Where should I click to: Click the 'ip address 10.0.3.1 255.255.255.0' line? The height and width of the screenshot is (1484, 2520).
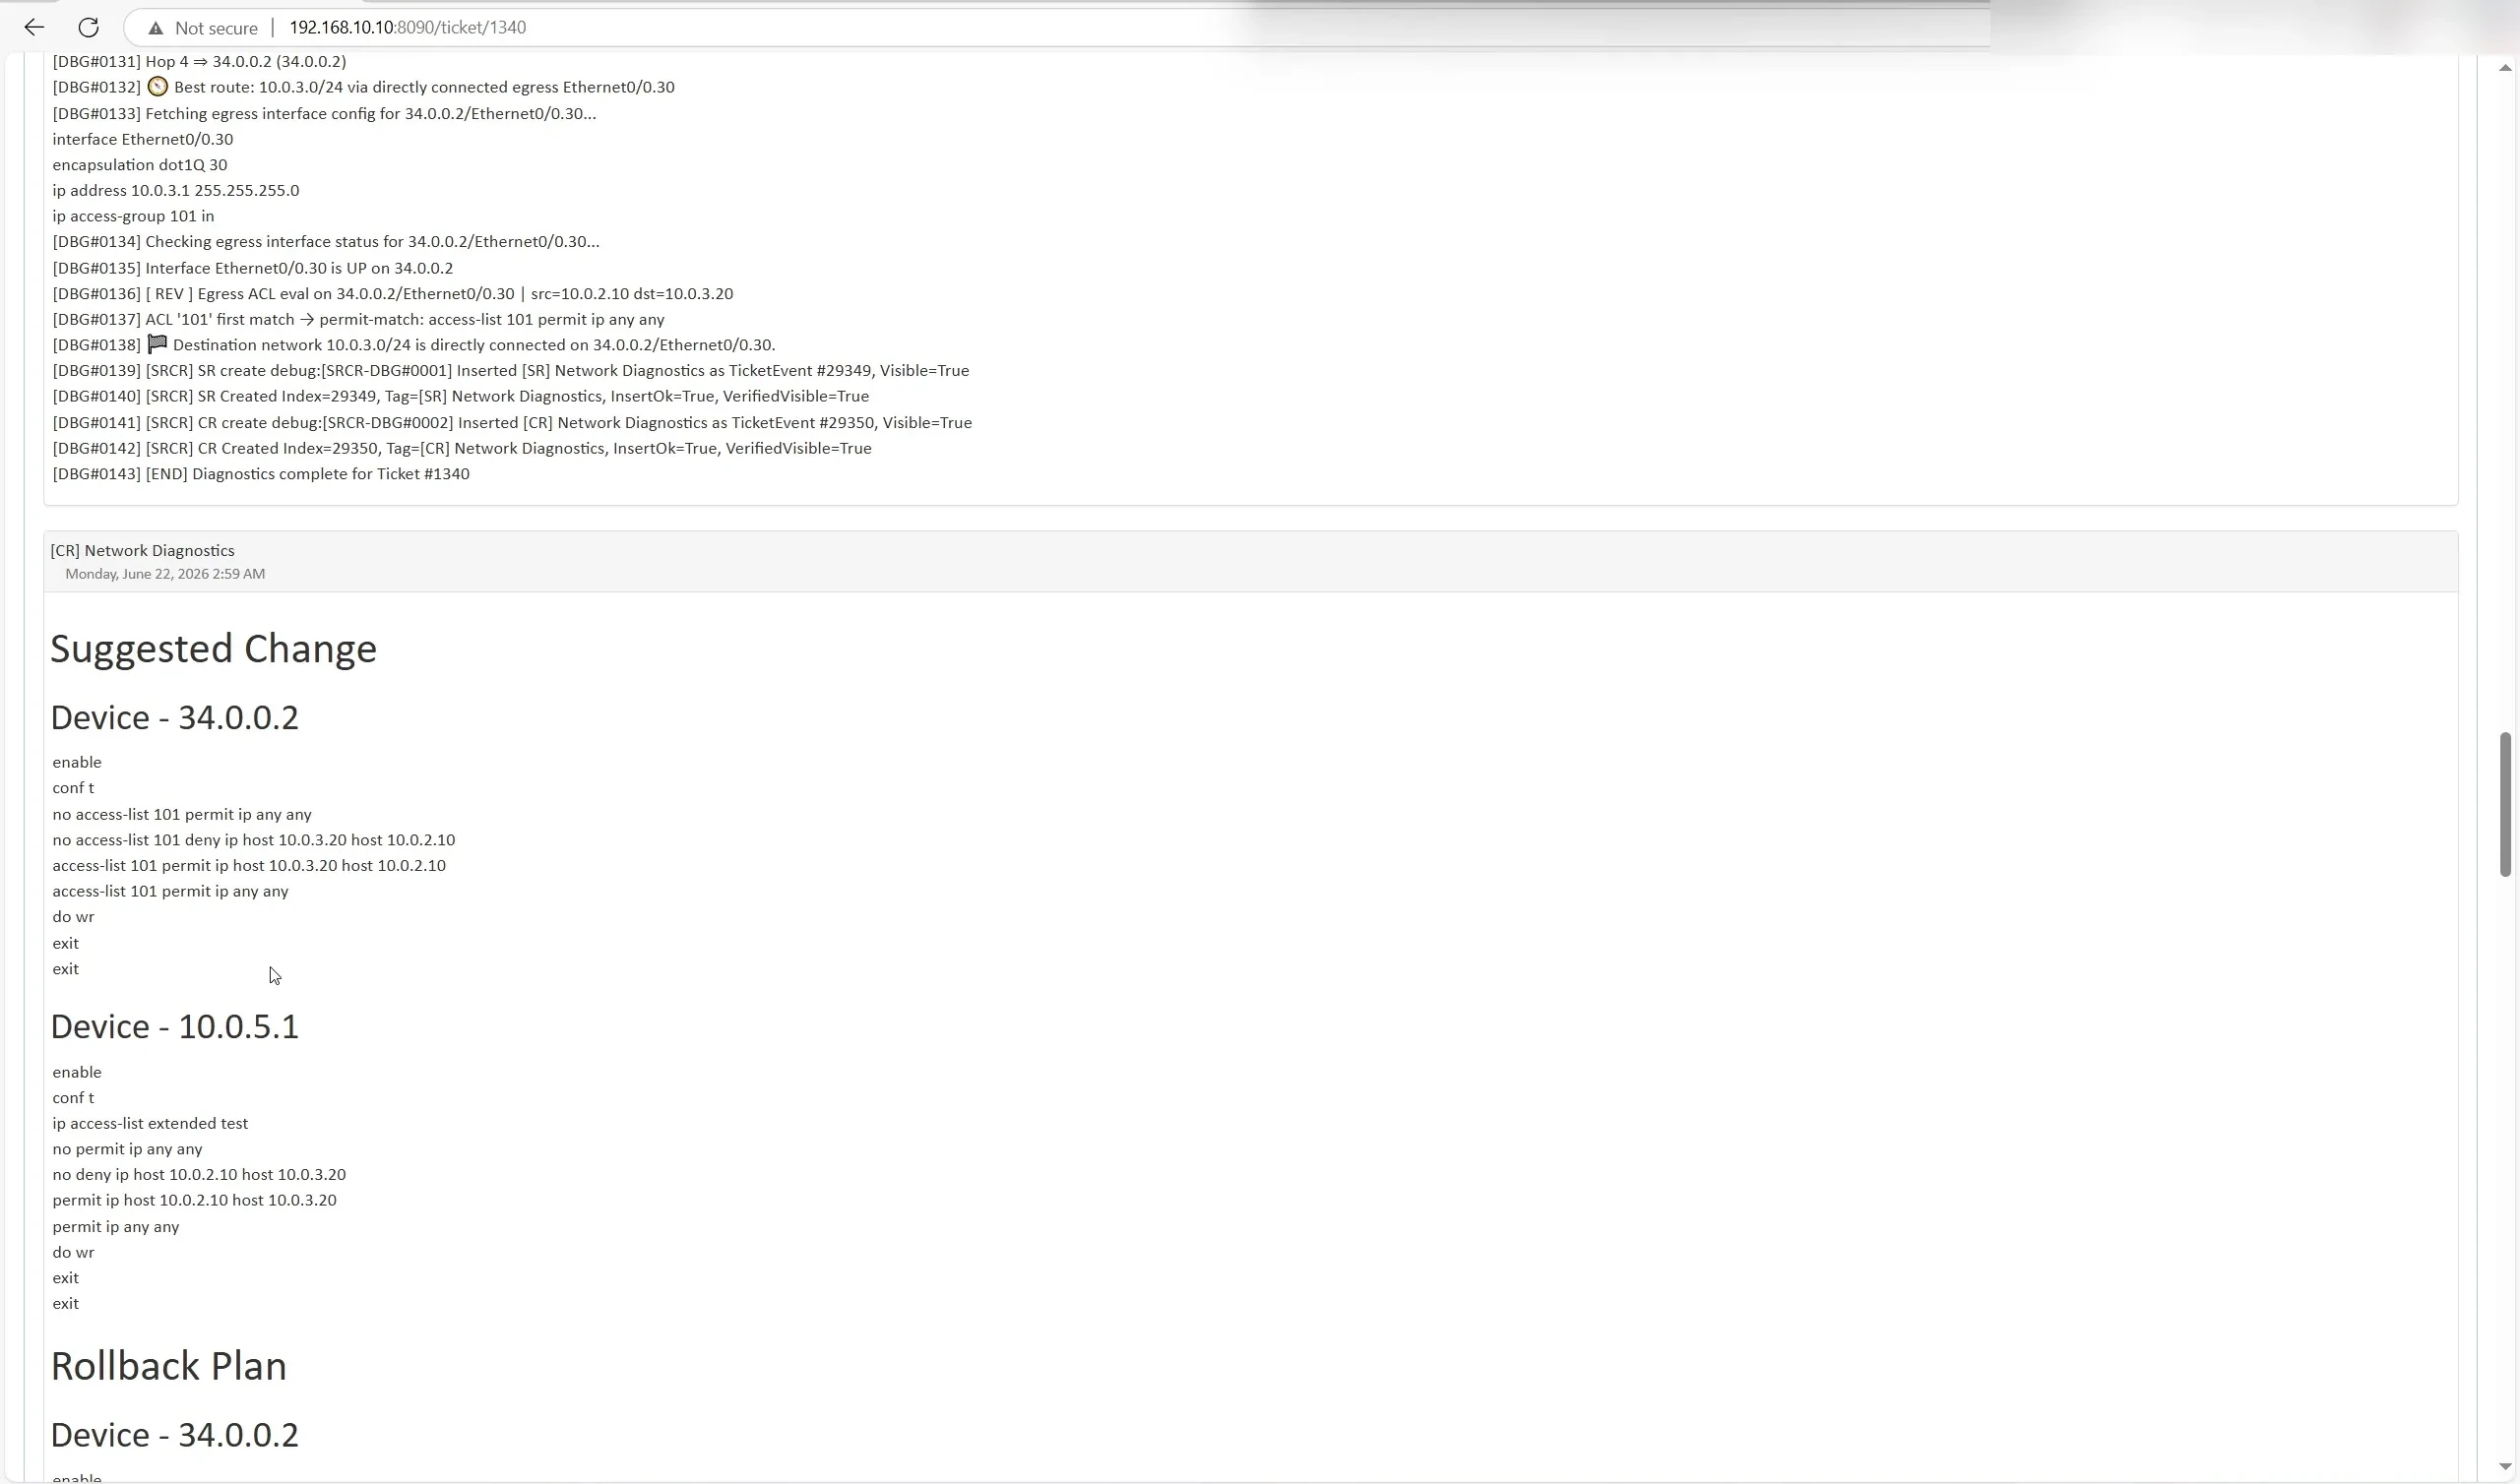click(175, 190)
